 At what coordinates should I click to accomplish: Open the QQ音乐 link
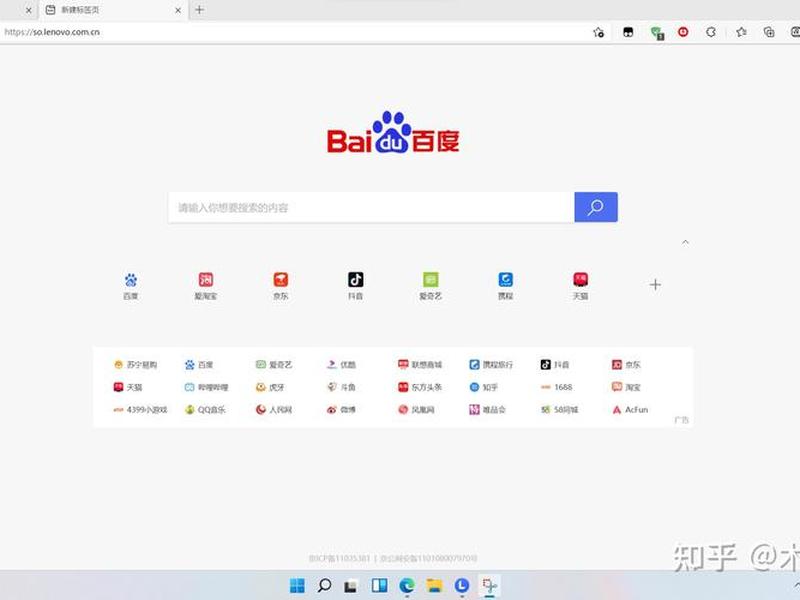click(x=205, y=410)
